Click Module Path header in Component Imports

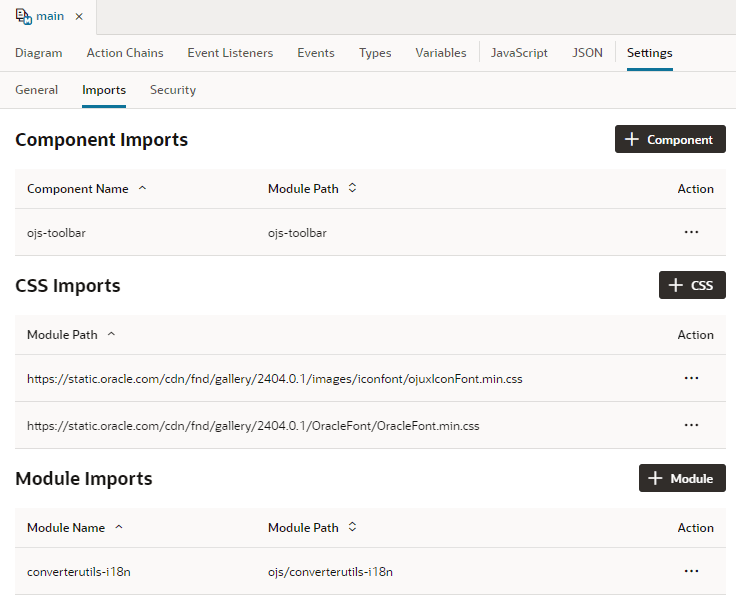[x=303, y=189]
